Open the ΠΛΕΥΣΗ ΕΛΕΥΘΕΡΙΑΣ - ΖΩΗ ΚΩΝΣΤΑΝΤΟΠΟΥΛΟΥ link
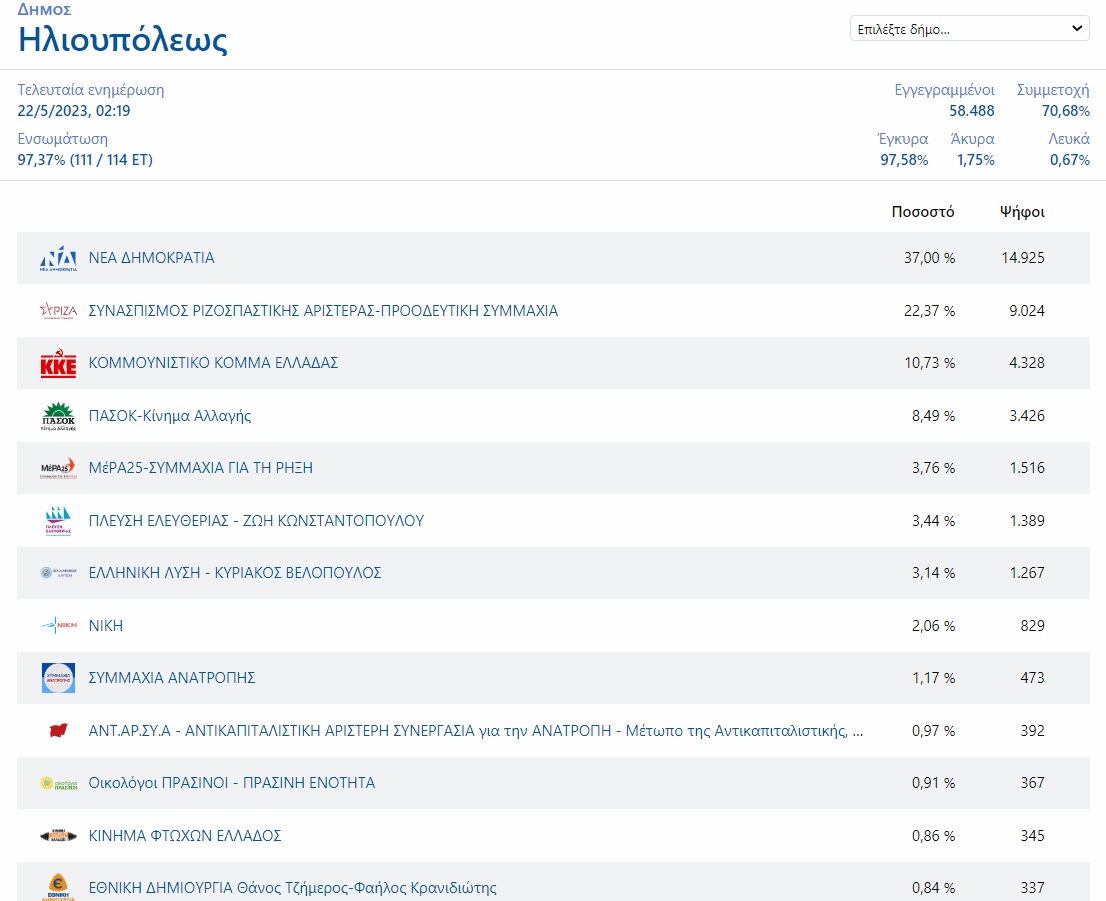1106x901 pixels. pyautogui.click(x=256, y=521)
